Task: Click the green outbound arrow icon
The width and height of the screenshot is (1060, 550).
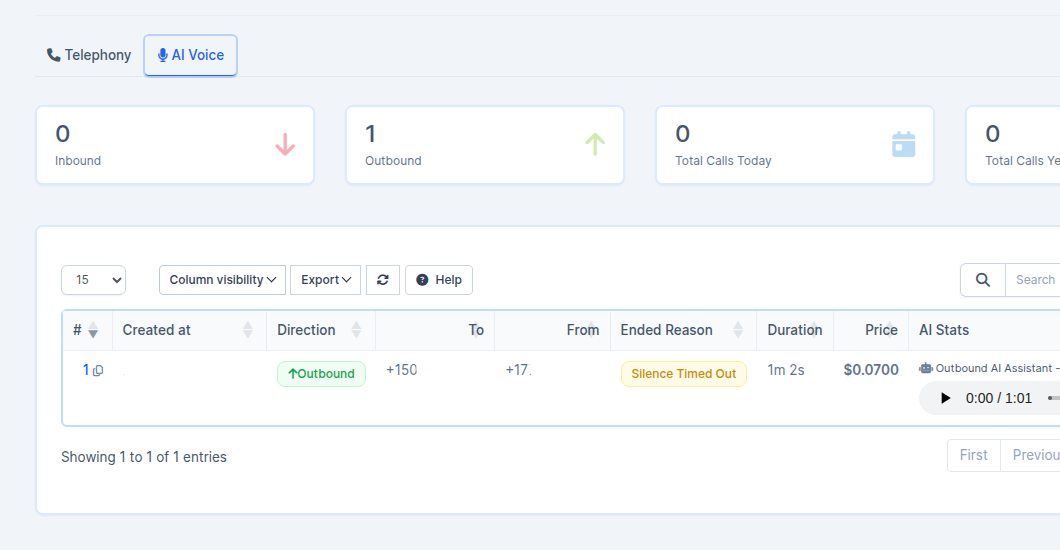Action: click(595, 145)
